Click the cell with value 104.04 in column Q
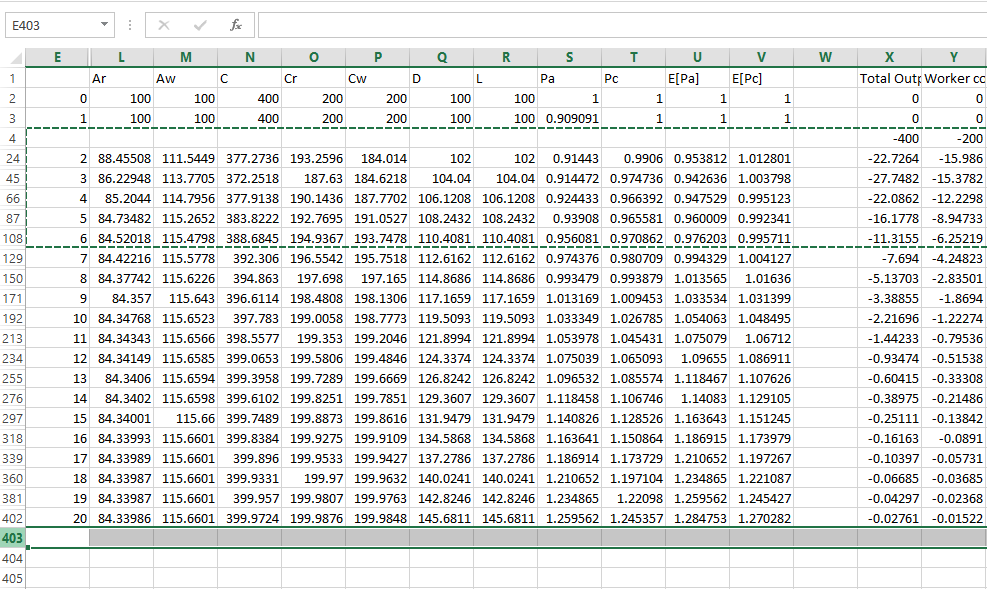This screenshot has width=987, height=589. 442,179
